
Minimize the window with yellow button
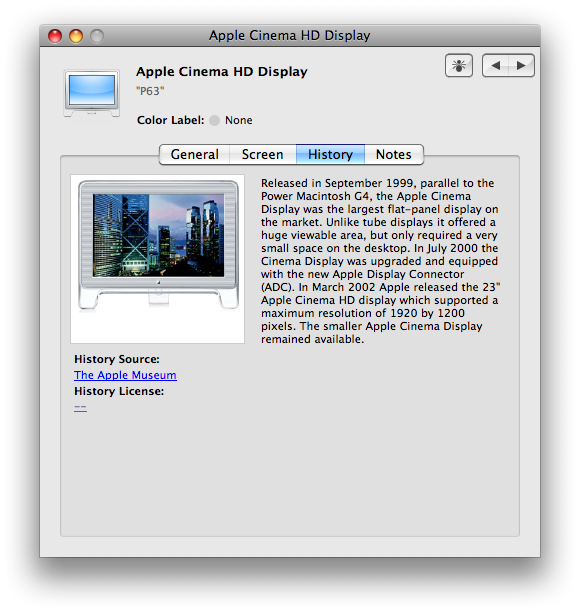tap(76, 36)
